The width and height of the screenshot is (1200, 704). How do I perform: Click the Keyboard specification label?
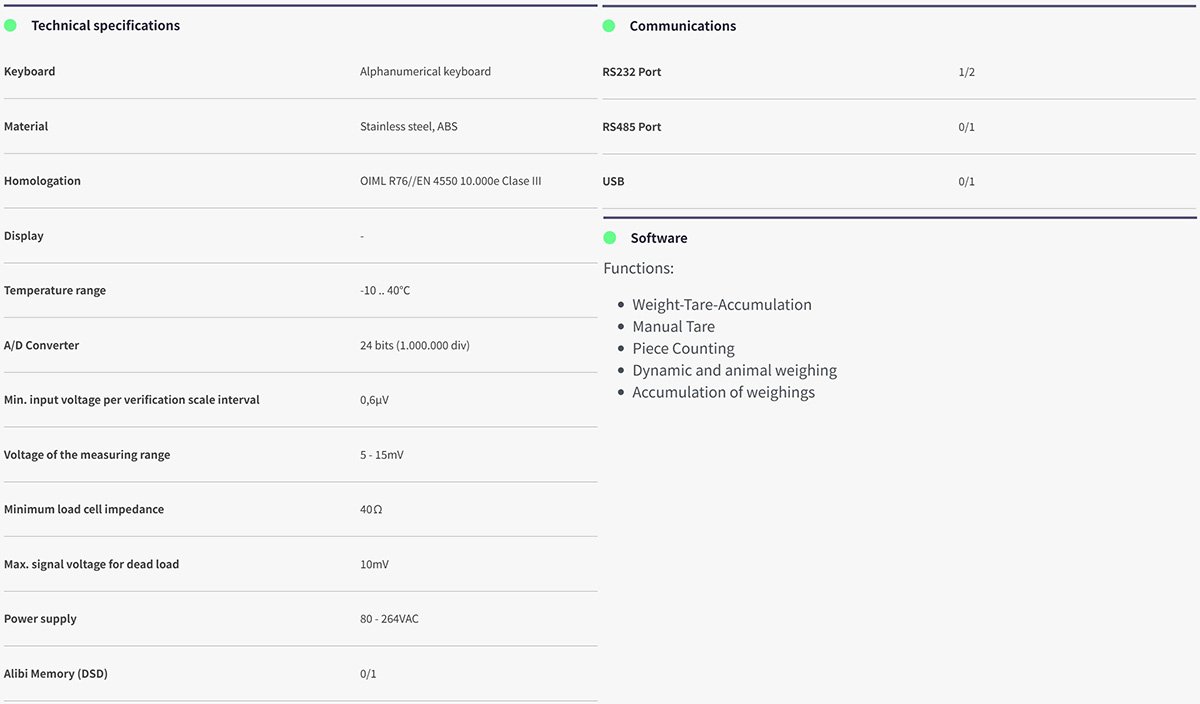pyautogui.click(x=30, y=72)
